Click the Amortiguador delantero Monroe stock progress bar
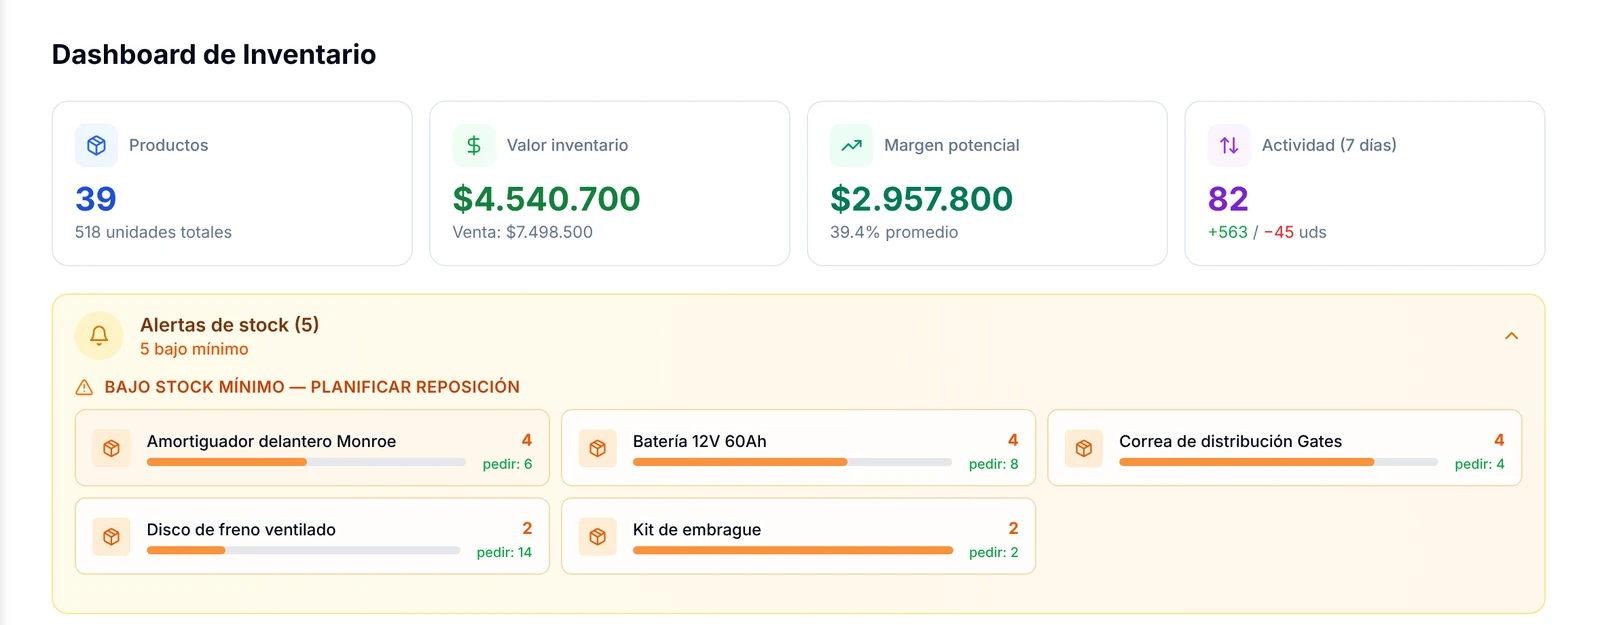 coord(306,462)
